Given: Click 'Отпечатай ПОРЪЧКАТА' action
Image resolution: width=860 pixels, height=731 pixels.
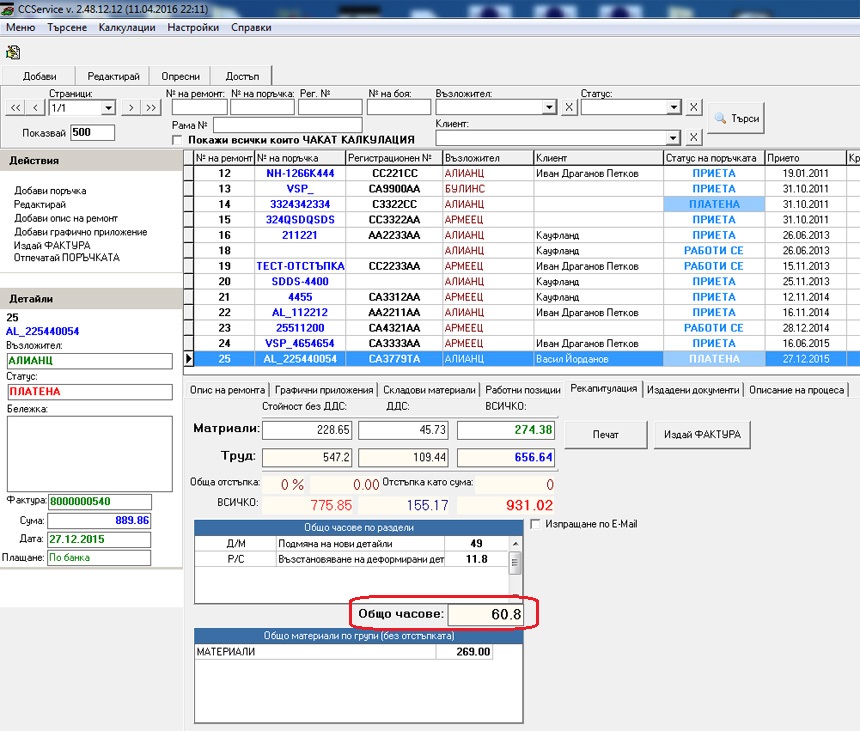Looking at the screenshot, I should click(66, 257).
